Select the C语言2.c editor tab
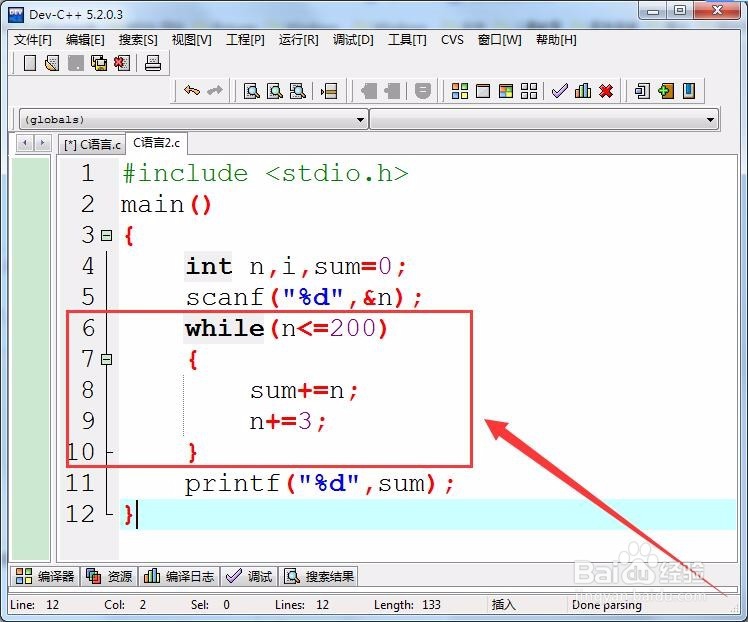The height and width of the screenshot is (622, 748). 156,143
